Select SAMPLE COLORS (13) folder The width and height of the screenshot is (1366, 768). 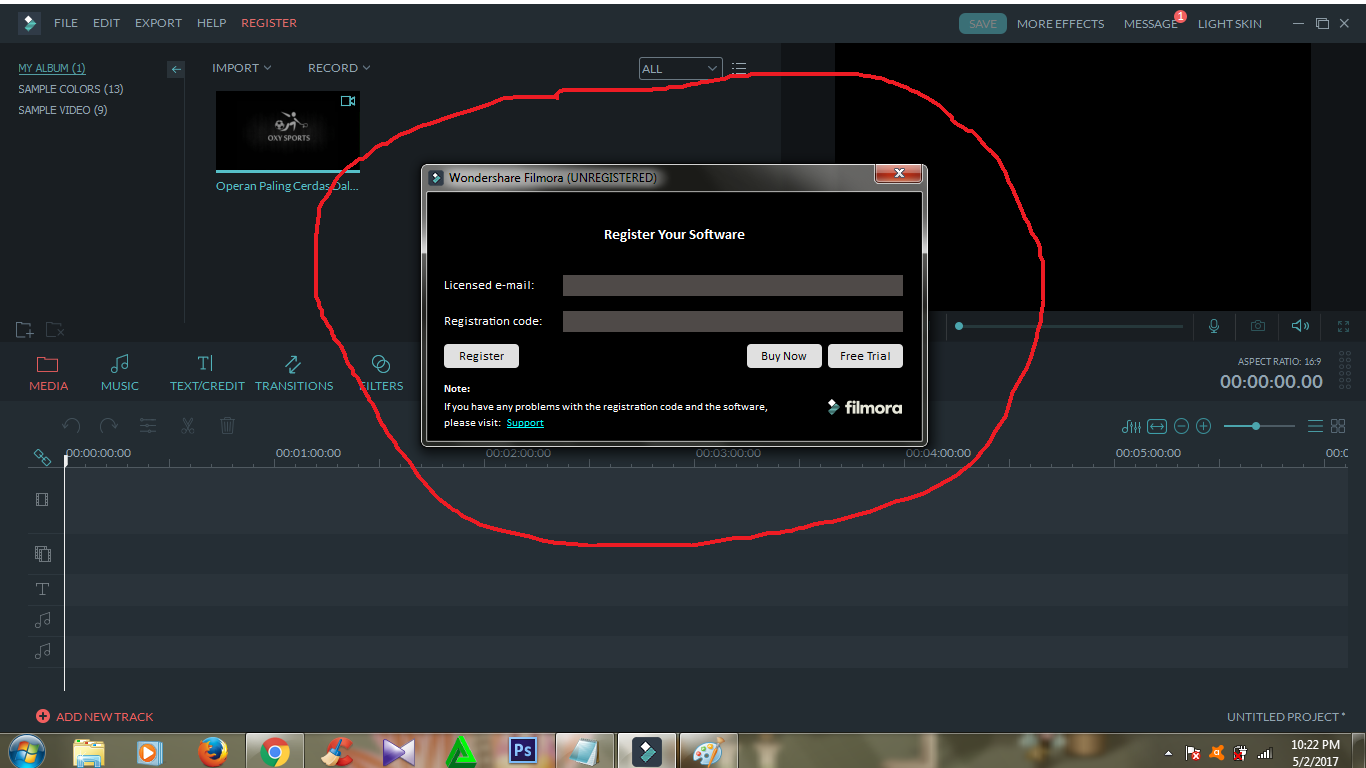pyautogui.click(x=71, y=89)
